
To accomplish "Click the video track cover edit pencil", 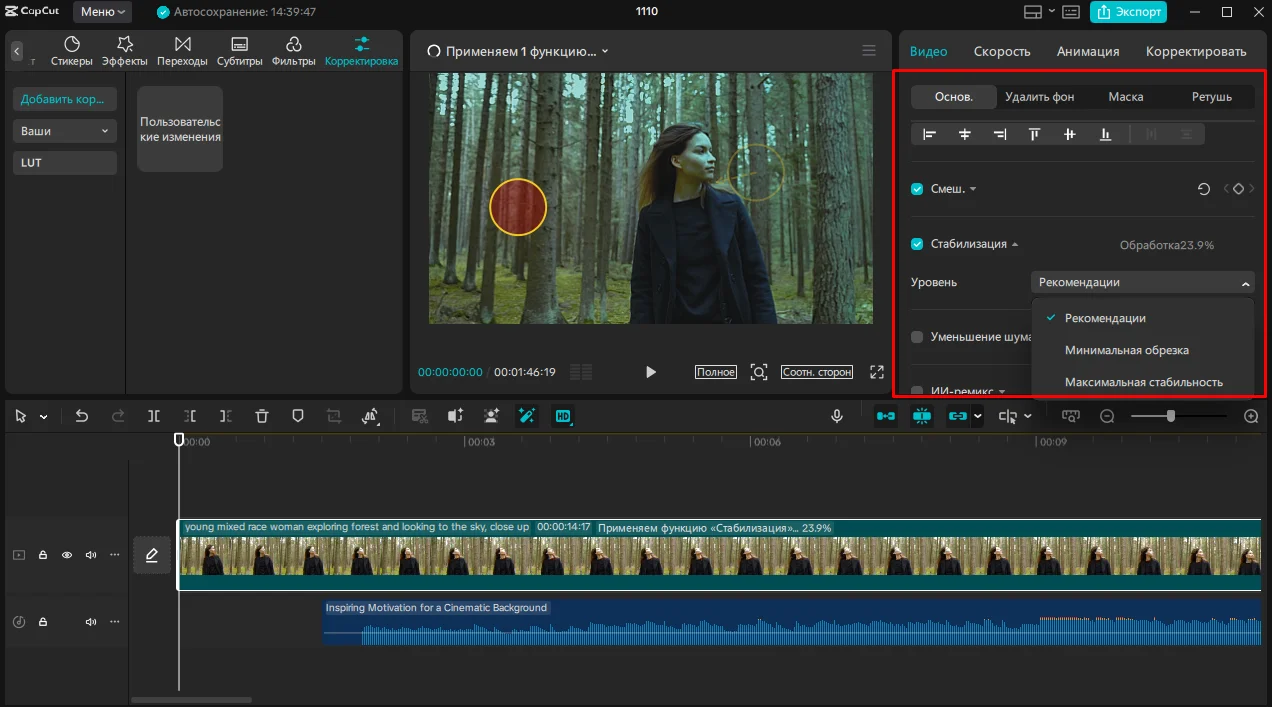I will coord(152,555).
